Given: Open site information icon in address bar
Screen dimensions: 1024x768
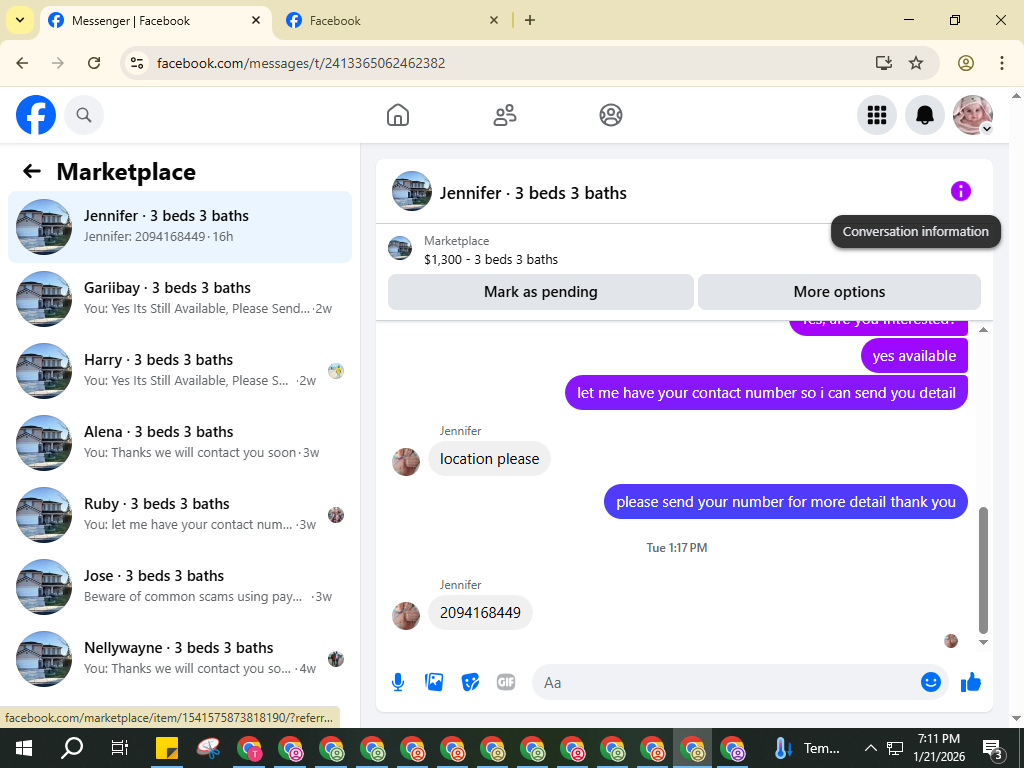Looking at the screenshot, I should click(x=136, y=63).
